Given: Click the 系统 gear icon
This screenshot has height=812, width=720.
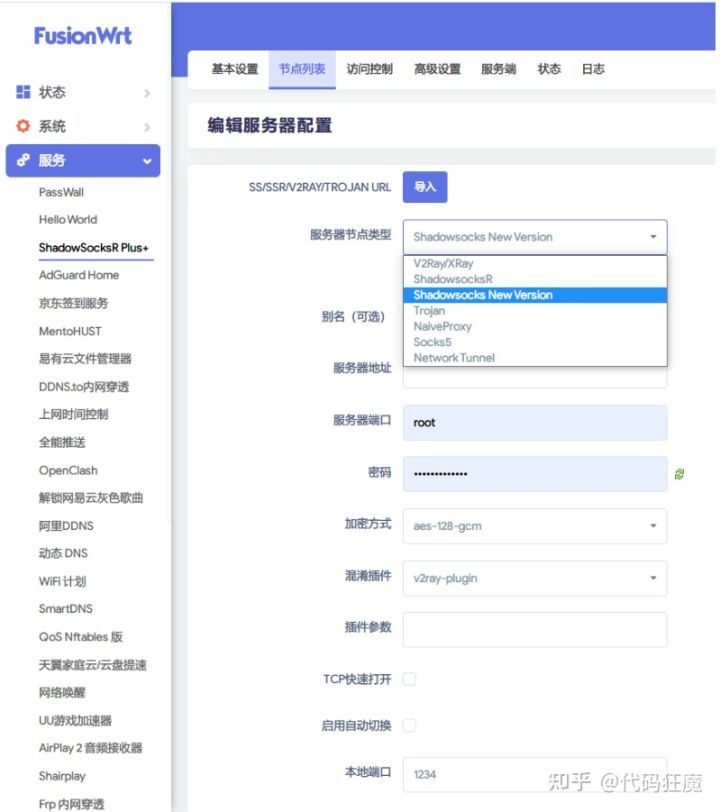Looking at the screenshot, I should click(23, 126).
